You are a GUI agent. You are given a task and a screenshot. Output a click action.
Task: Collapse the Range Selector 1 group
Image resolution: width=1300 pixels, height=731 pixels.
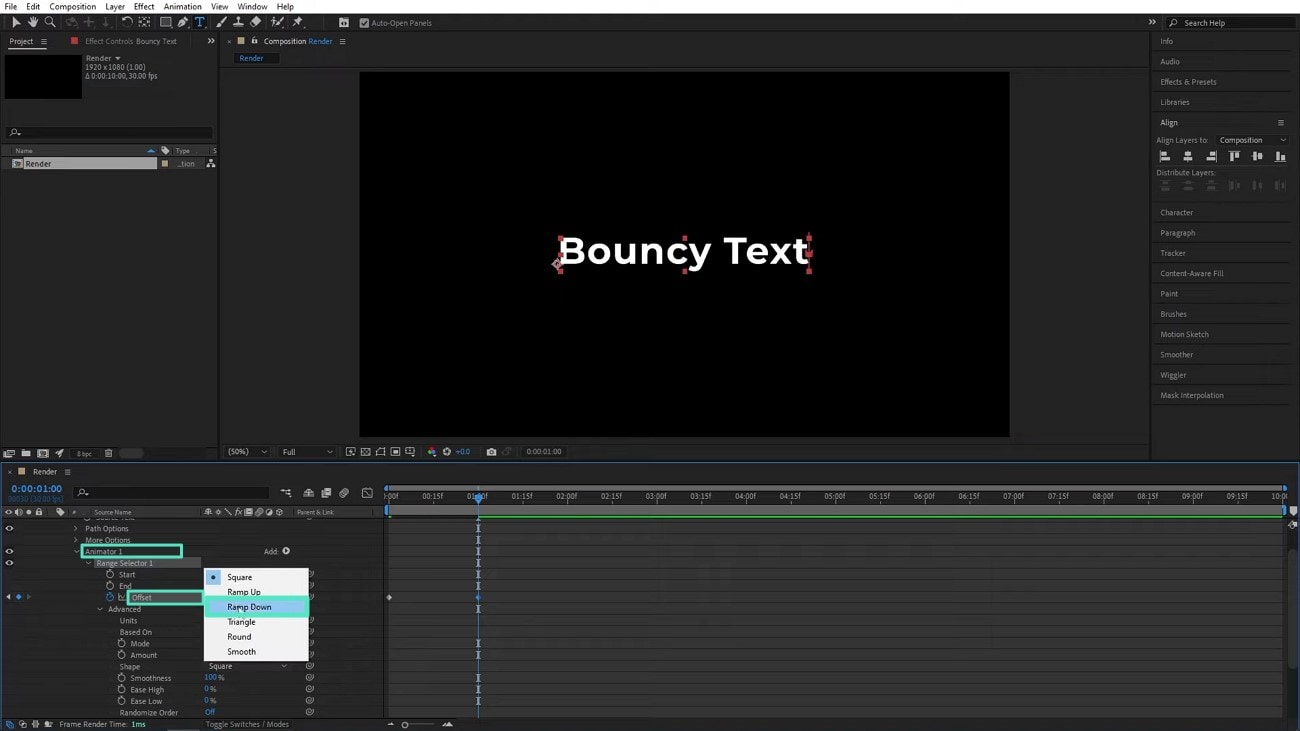tap(88, 563)
